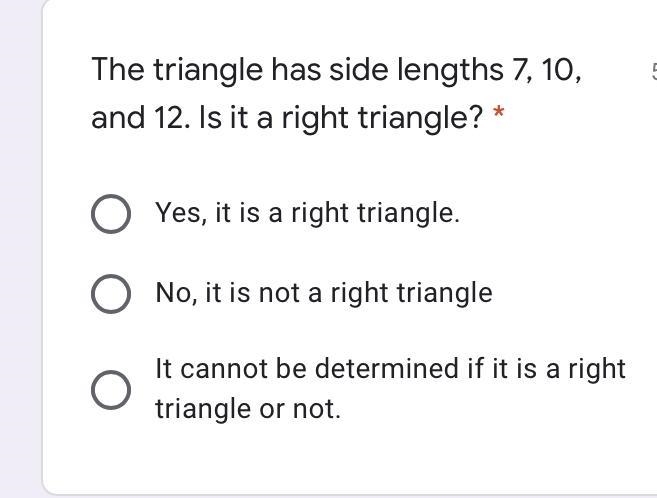The image size is (657, 498).
Task: Click empty white space below the last option
Action: (x=349, y=458)
